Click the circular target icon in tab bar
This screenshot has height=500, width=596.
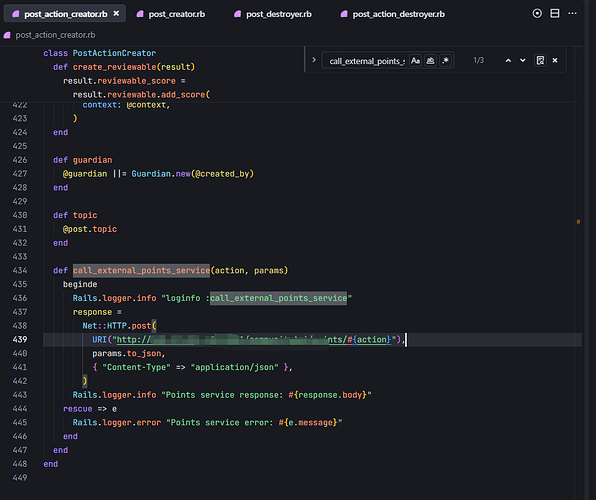point(537,14)
